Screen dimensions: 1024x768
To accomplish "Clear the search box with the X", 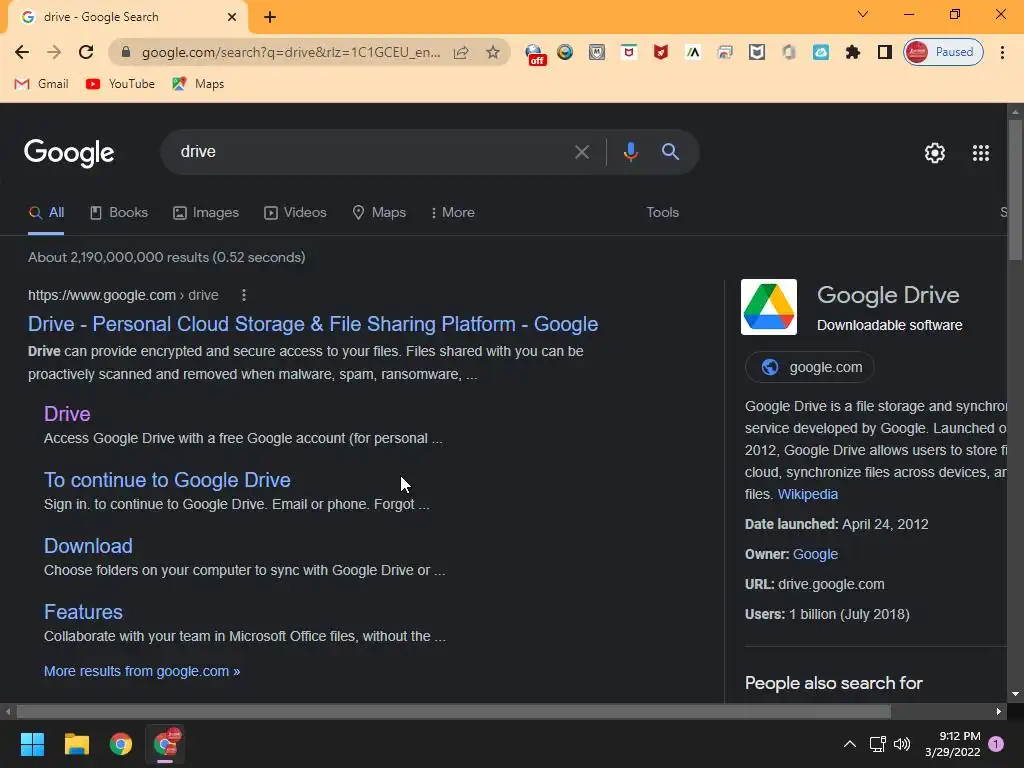I will pyautogui.click(x=581, y=152).
